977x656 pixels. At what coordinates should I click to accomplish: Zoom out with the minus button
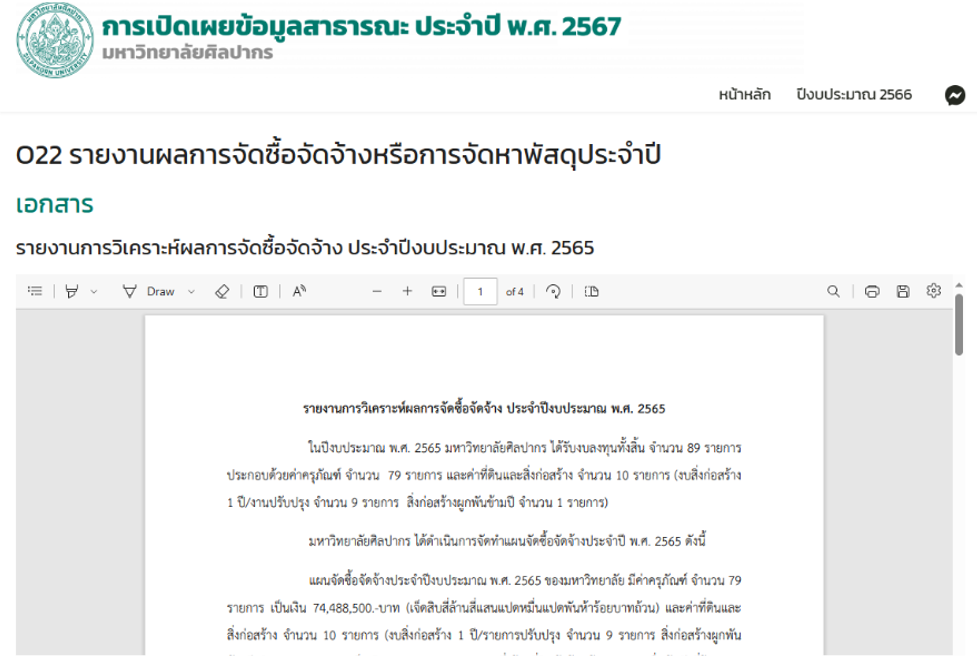coord(377,292)
